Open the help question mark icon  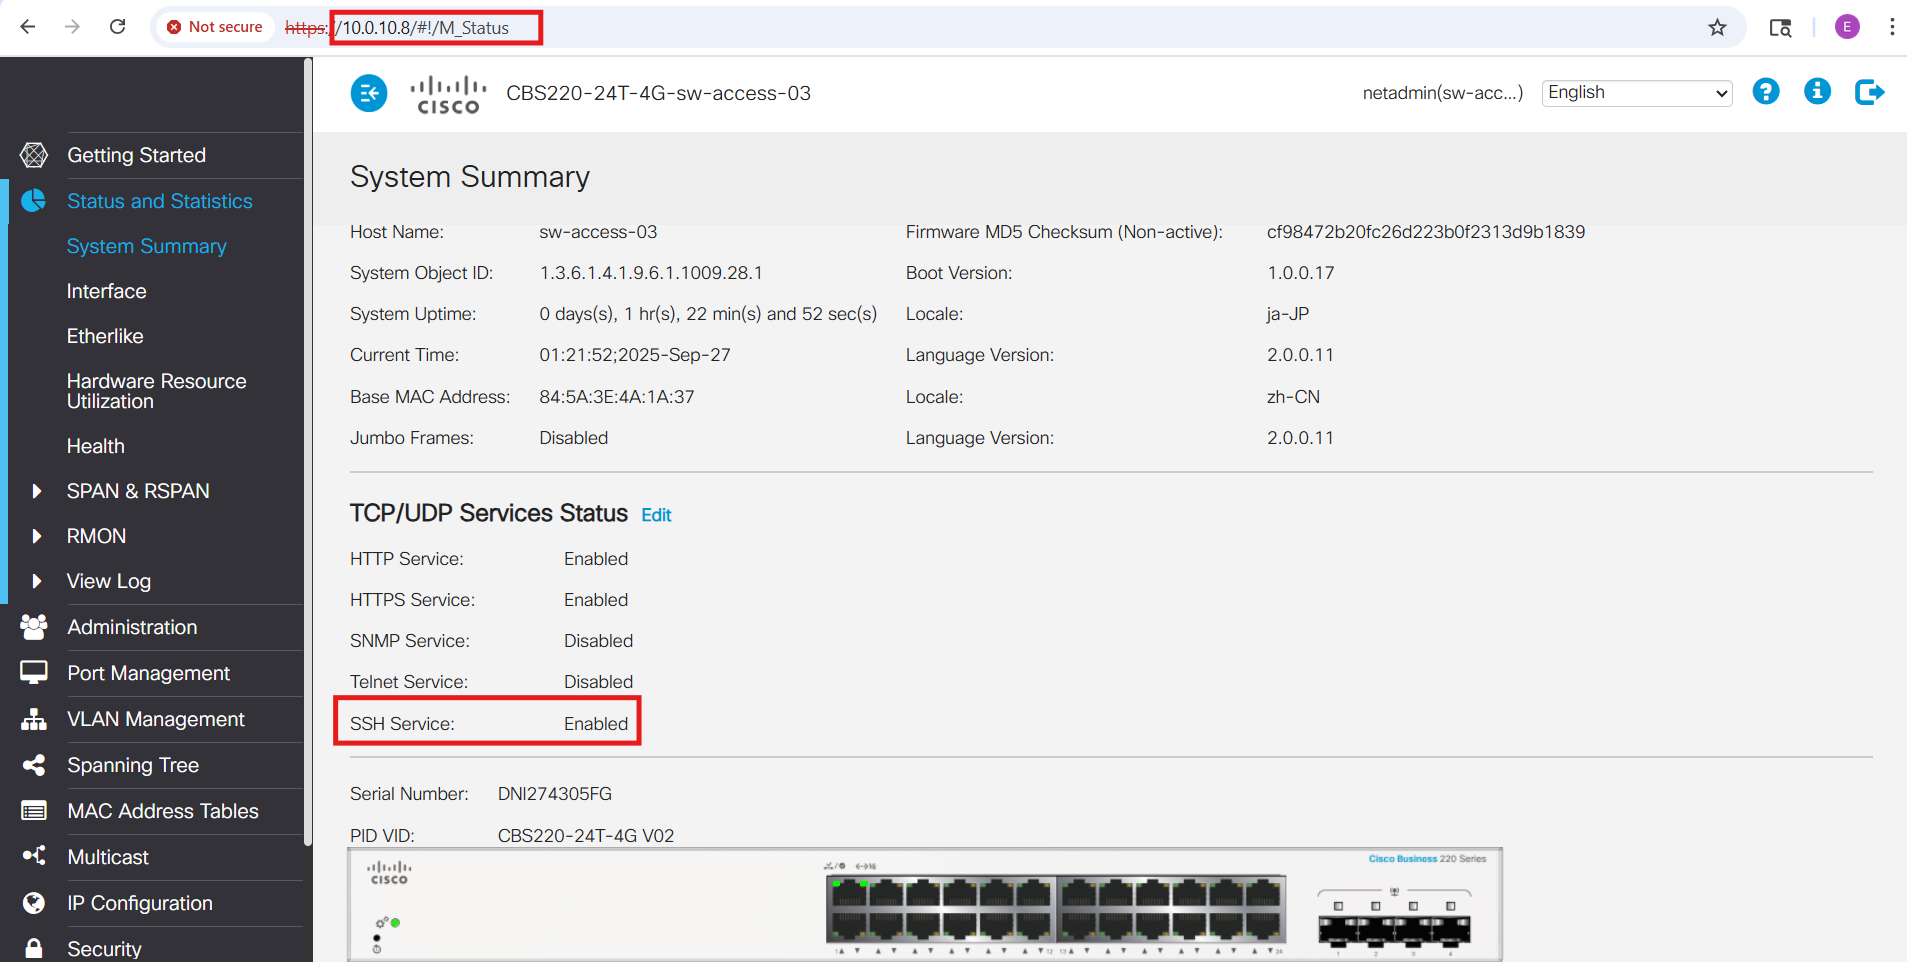1765,92
